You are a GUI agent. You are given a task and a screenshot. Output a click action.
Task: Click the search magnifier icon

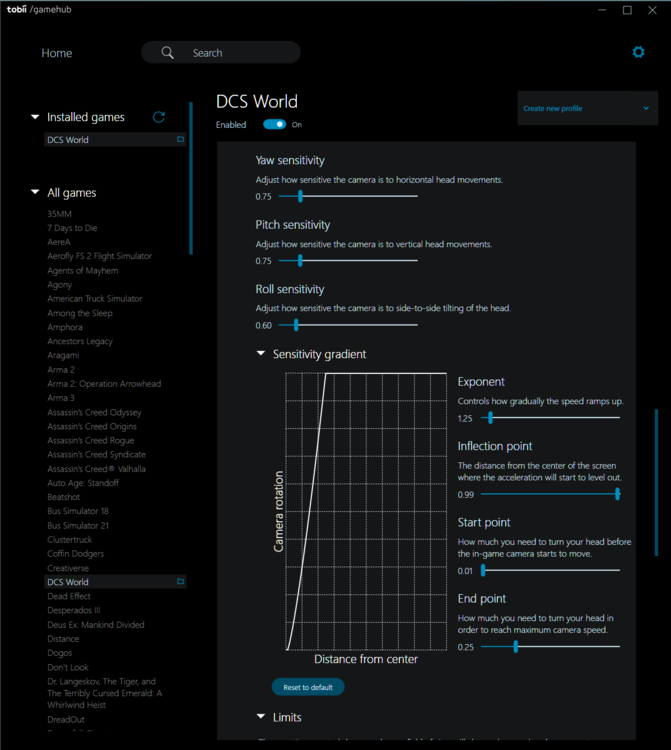pos(168,53)
